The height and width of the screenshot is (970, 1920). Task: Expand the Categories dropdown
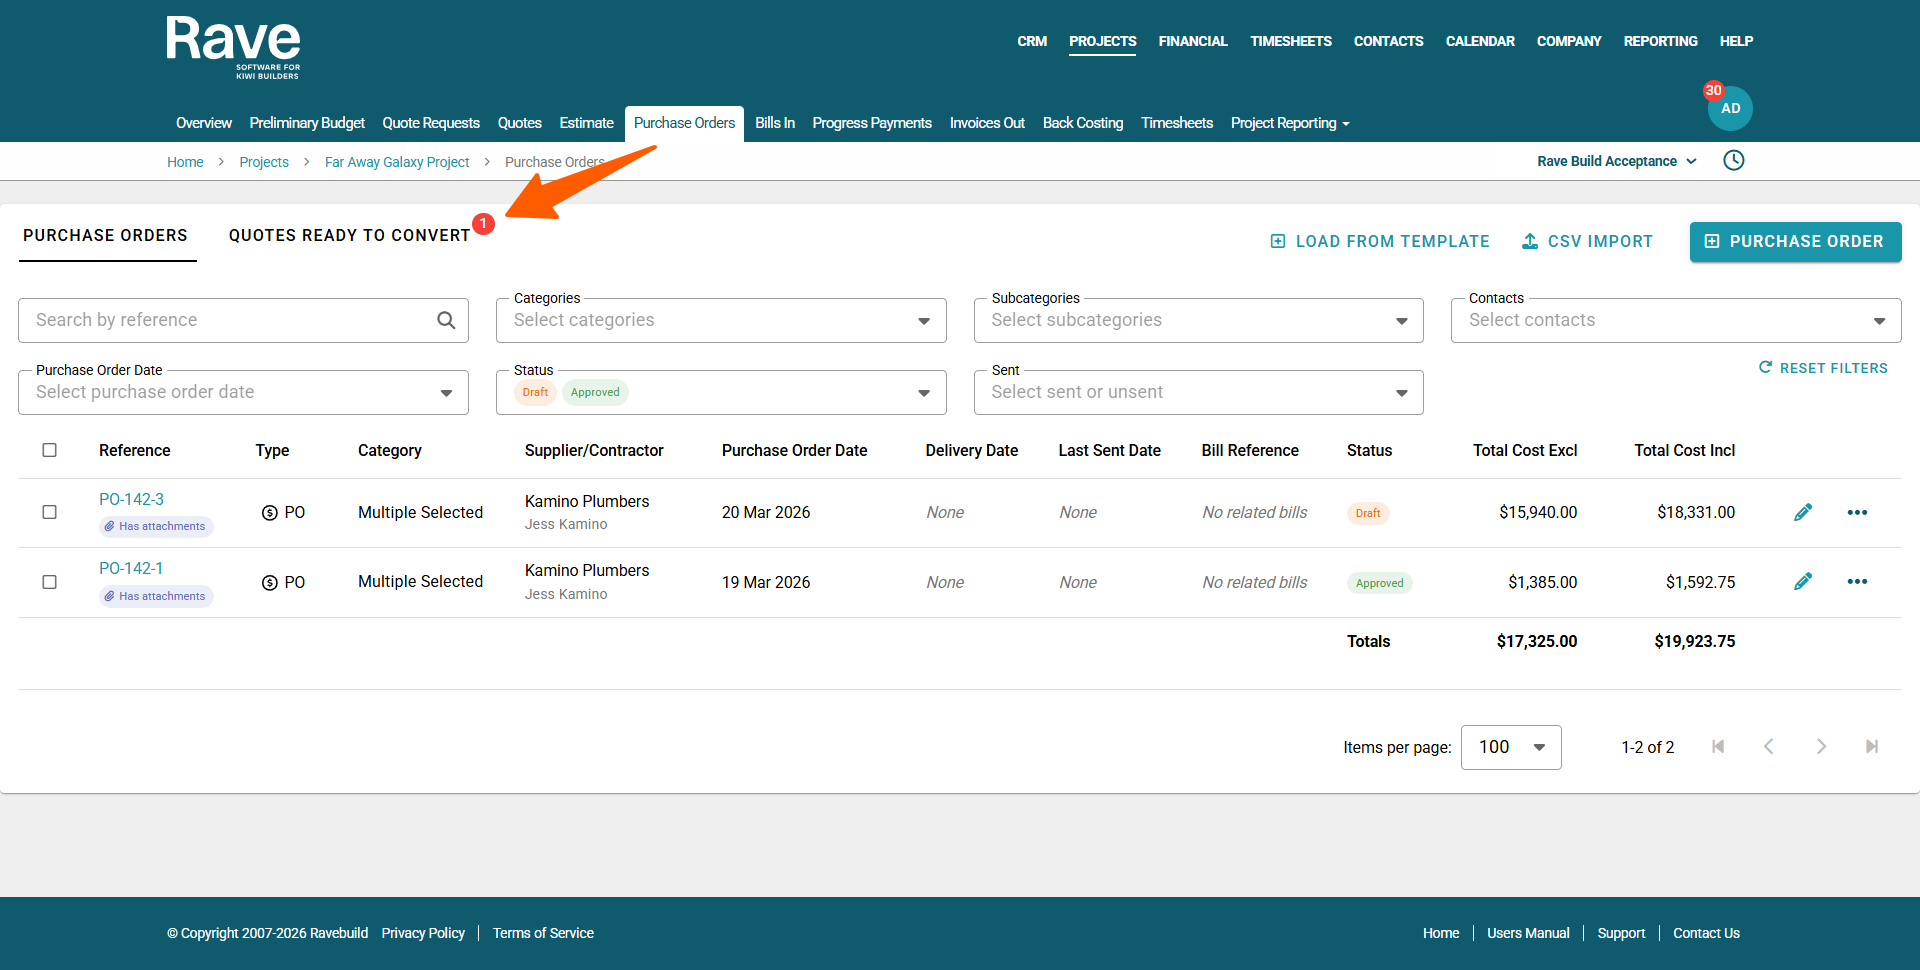pos(720,321)
